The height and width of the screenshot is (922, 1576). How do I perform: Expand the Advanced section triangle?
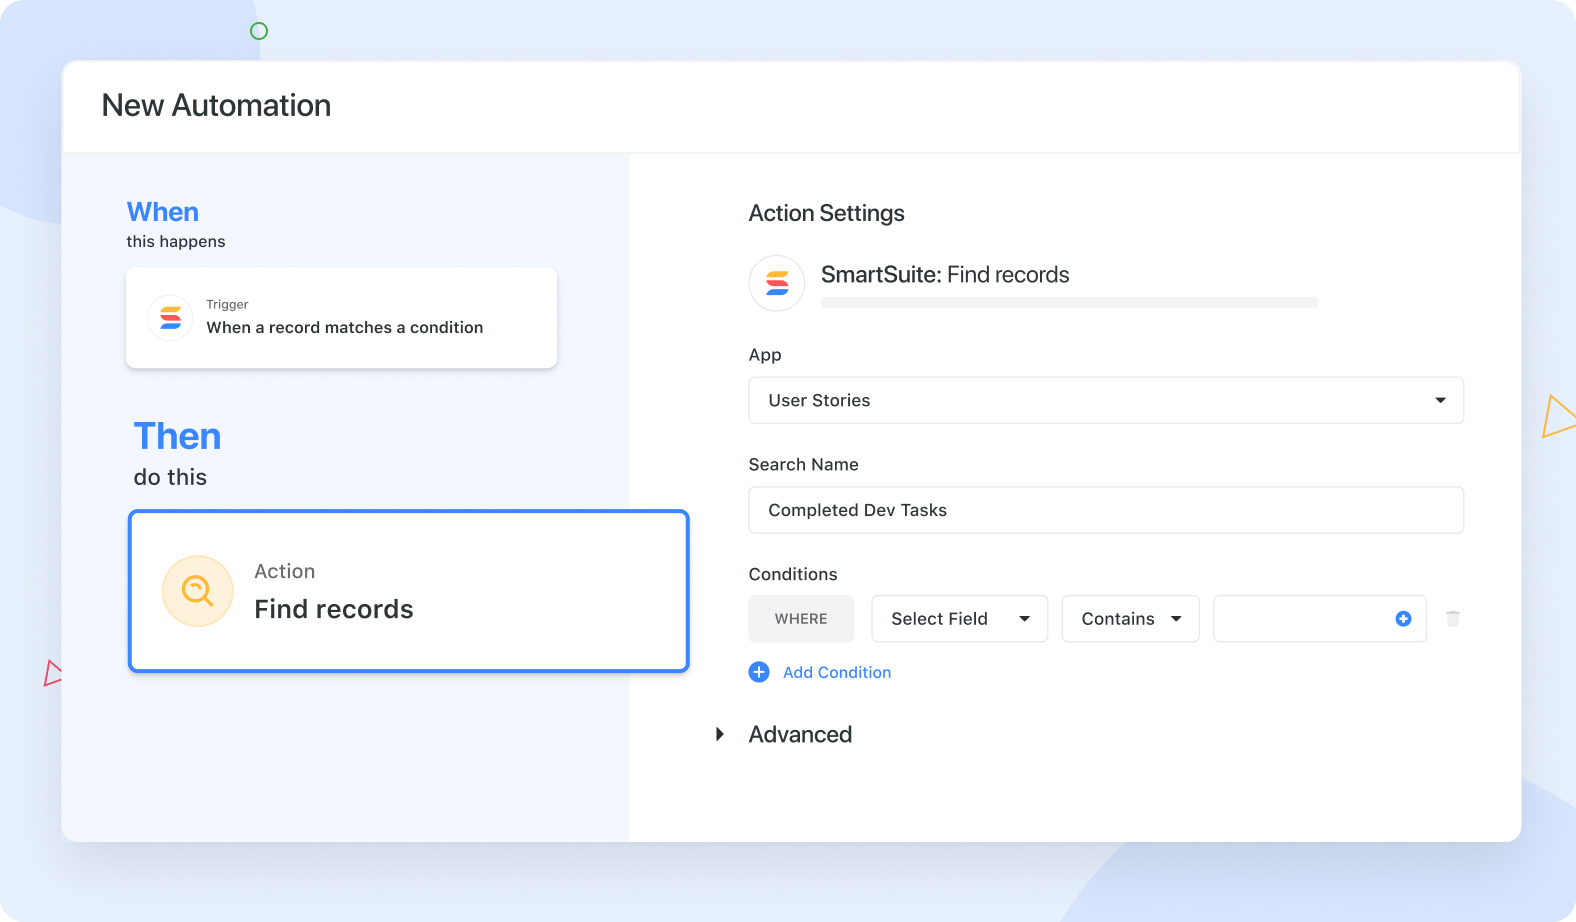pos(719,734)
